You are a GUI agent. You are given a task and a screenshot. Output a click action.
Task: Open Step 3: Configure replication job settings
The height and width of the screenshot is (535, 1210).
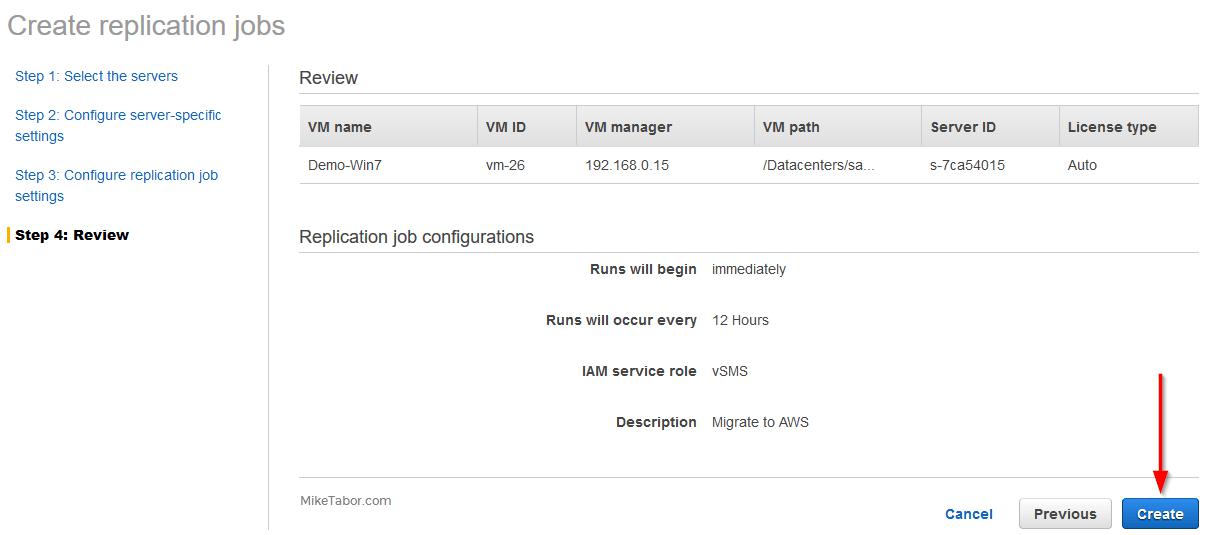tap(116, 185)
